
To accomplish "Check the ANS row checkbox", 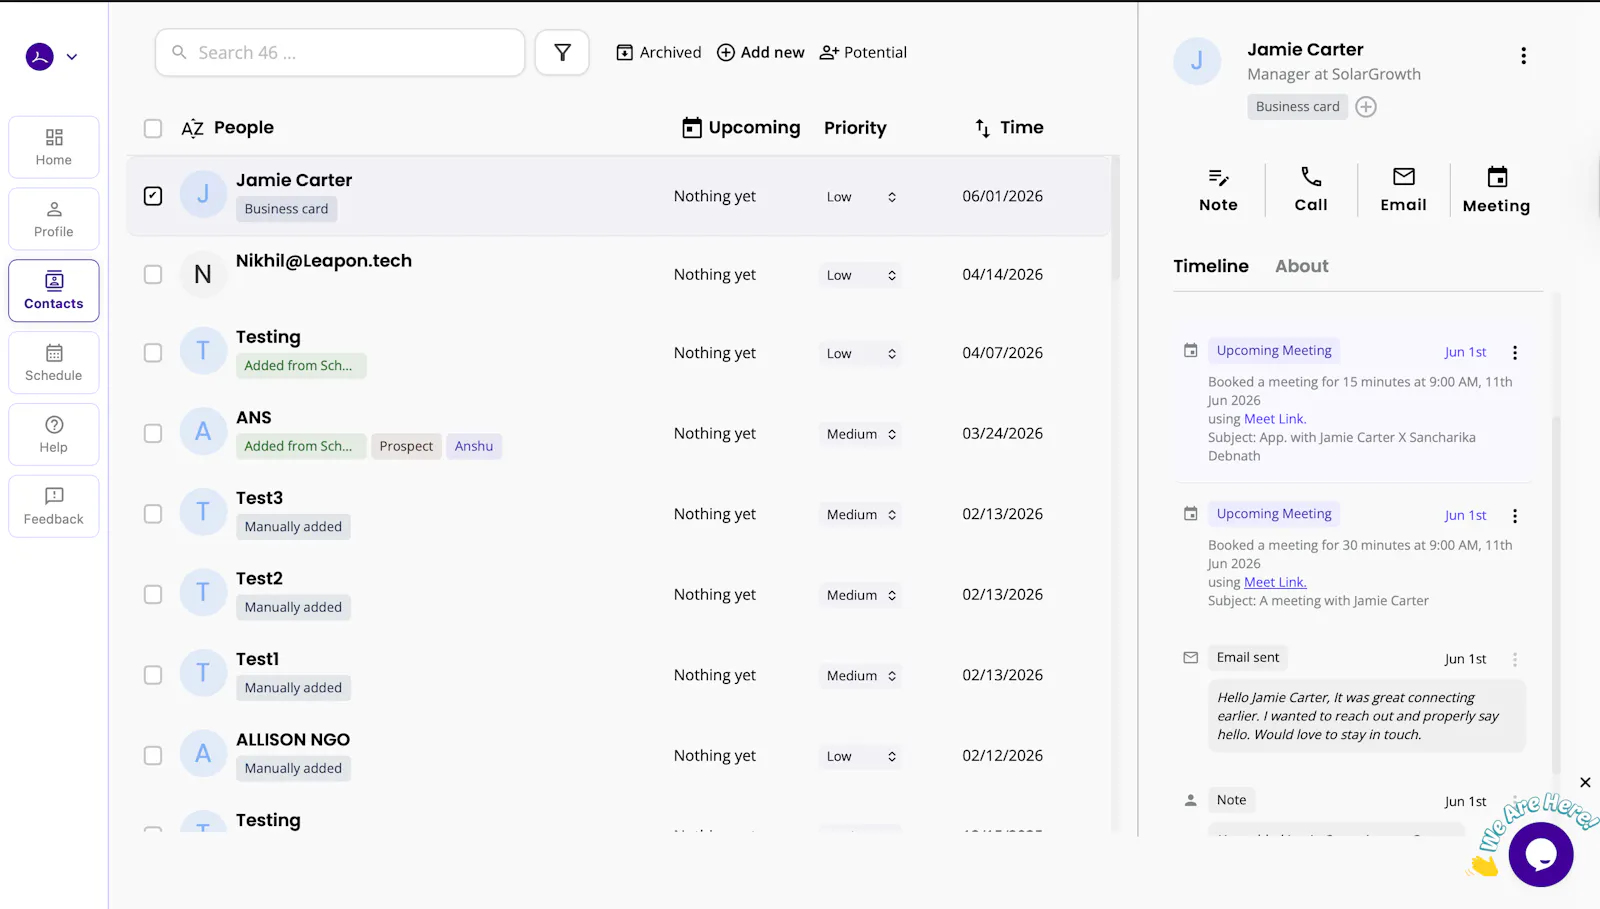I will point(153,433).
